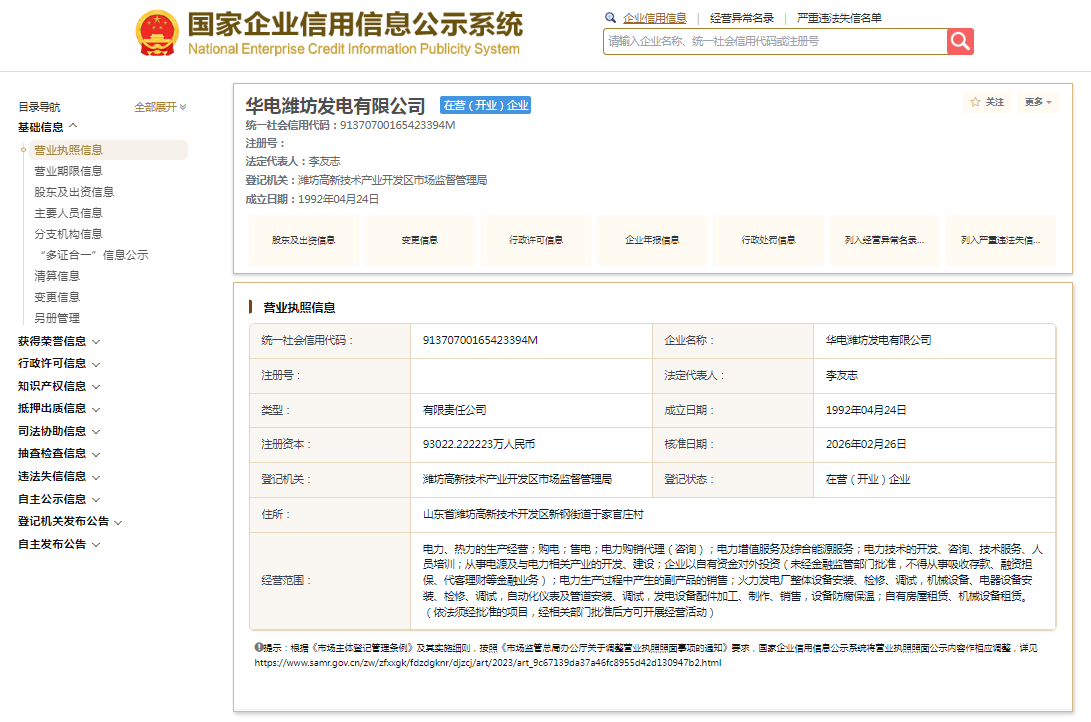Expand the 司法协助信息 section
Viewport: 1091px width, 722px height.
(59, 431)
